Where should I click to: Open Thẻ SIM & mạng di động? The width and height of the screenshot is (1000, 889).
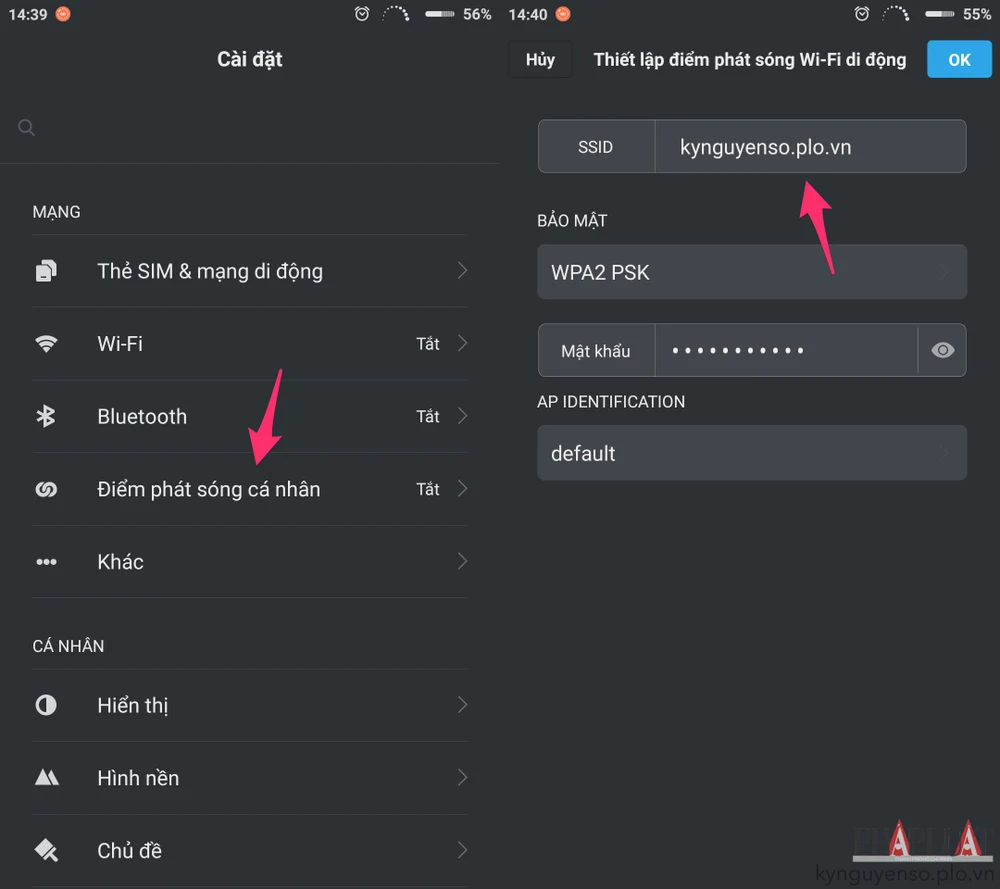210,271
